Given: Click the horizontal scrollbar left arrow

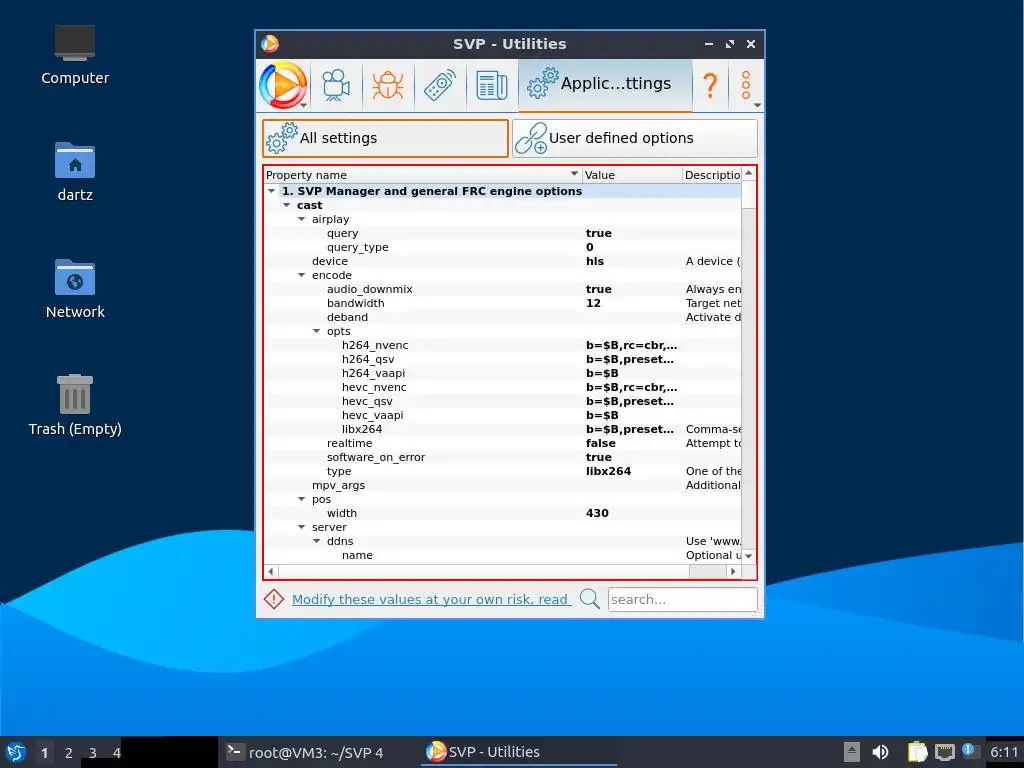Looking at the screenshot, I should click(x=271, y=571).
